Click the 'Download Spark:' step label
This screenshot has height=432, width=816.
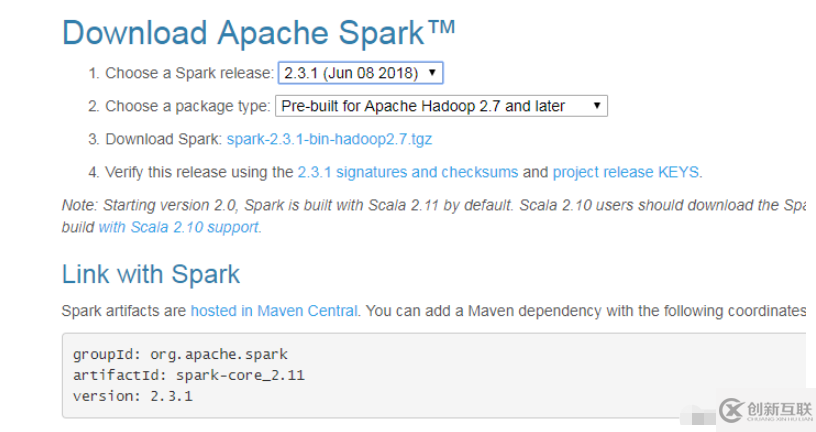click(x=163, y=139)
